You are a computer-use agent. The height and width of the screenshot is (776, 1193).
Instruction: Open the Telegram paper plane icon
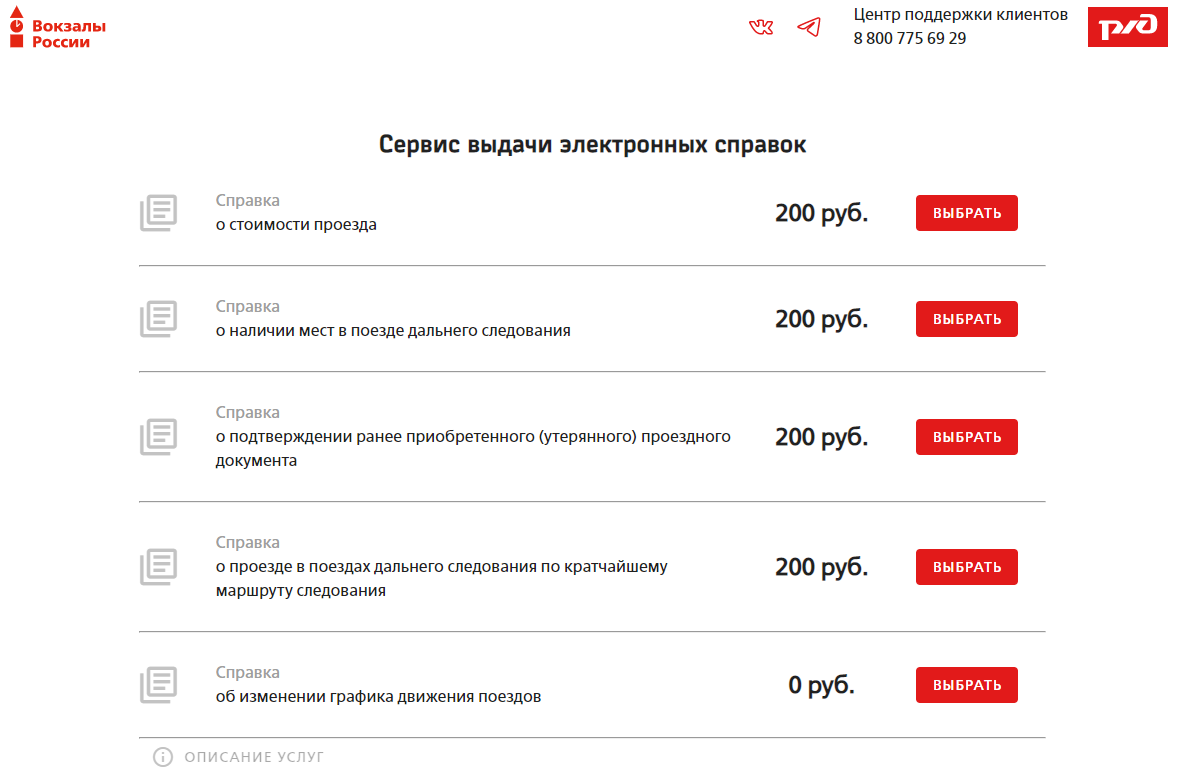pyautogui.click(x=809, y=27)
